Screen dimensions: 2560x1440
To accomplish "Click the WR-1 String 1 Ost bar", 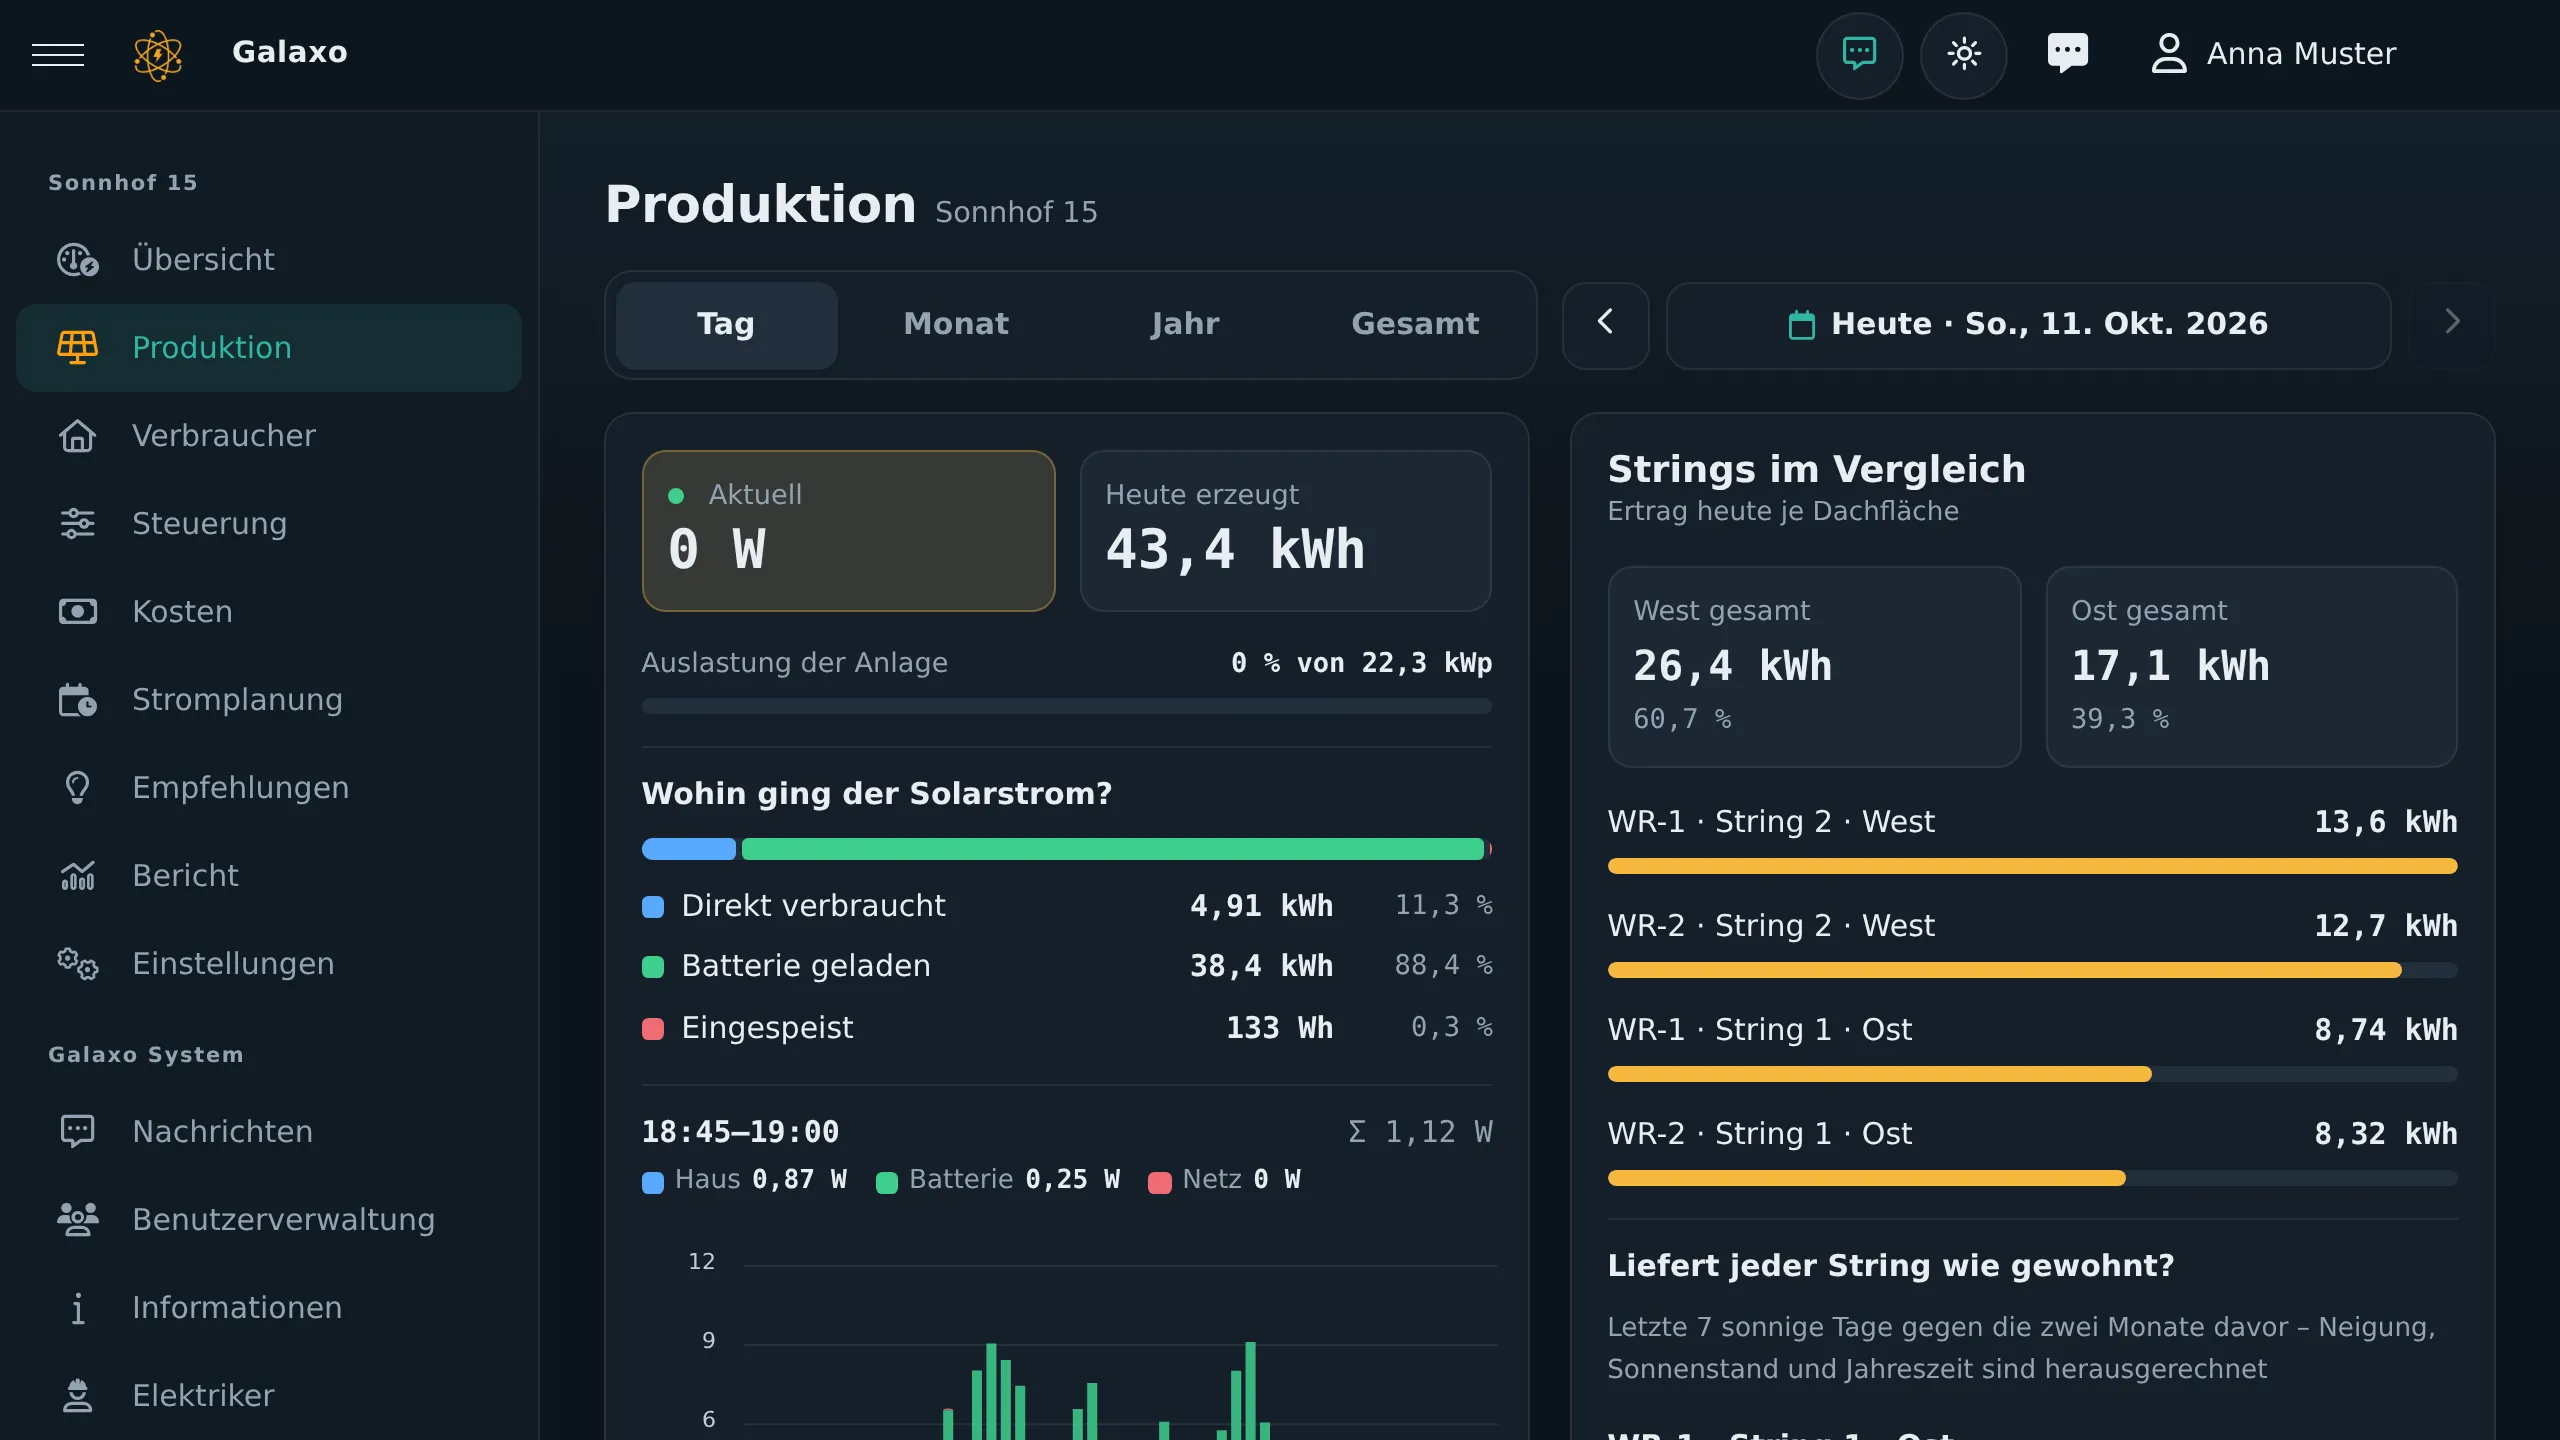I will tap(2033, 1075).
